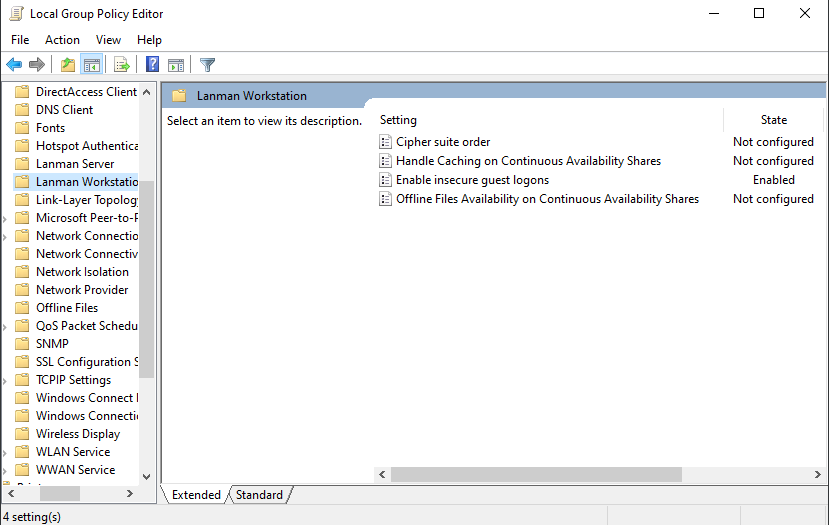Click the DNS Client folder icon

coord(22,110)
